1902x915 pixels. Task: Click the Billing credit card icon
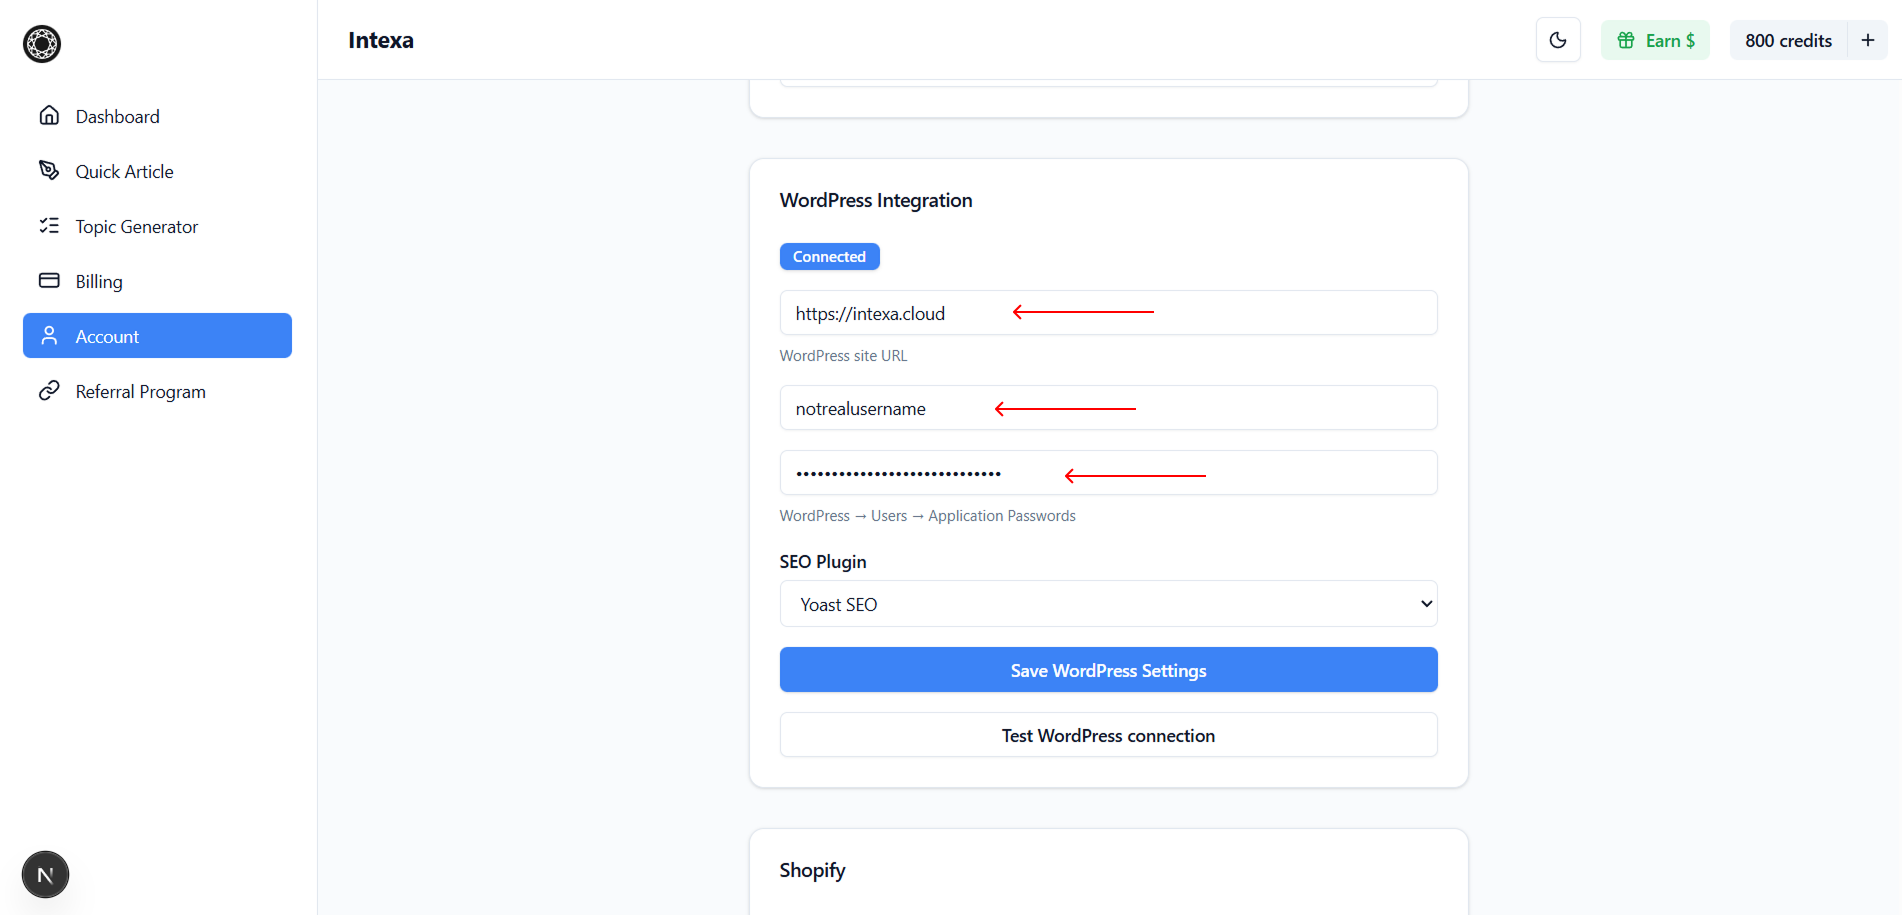pos(49,281)
